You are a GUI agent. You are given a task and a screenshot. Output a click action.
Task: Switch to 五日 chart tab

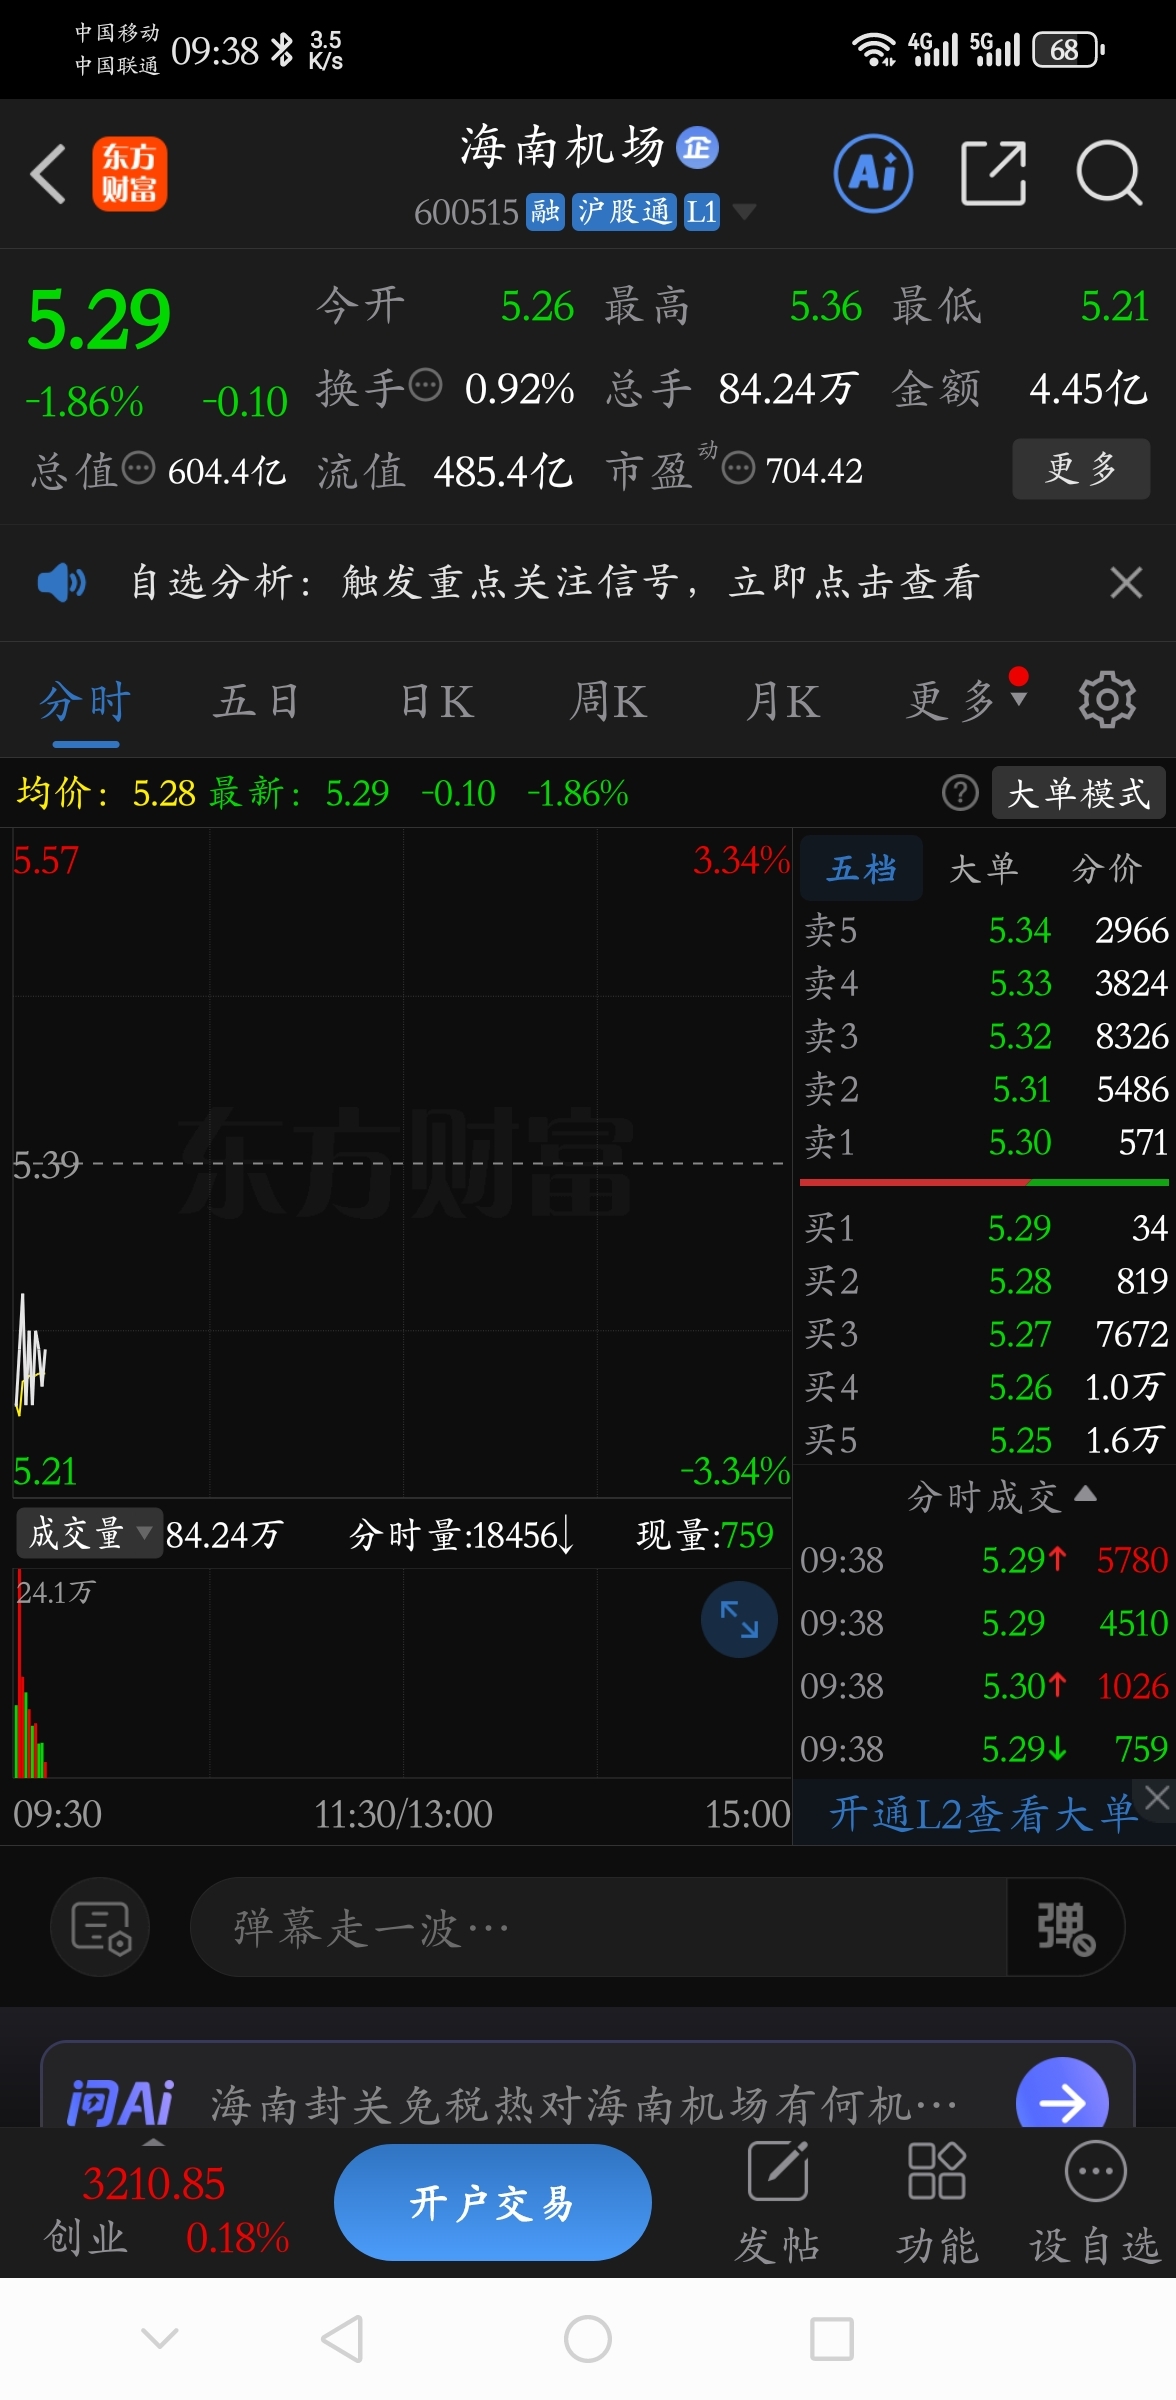coord(257,702)
